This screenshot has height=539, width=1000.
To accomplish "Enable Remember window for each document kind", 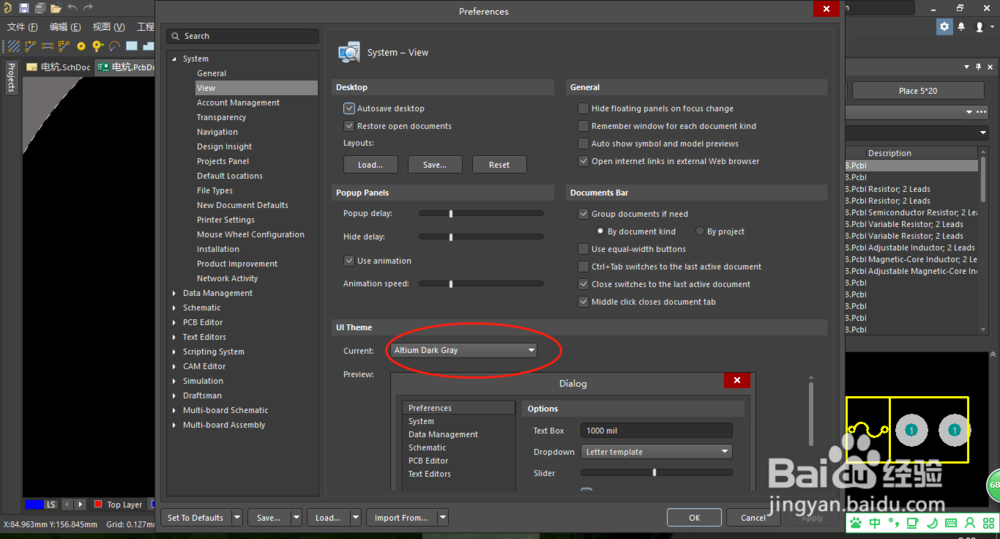I will tap(583, 126).
